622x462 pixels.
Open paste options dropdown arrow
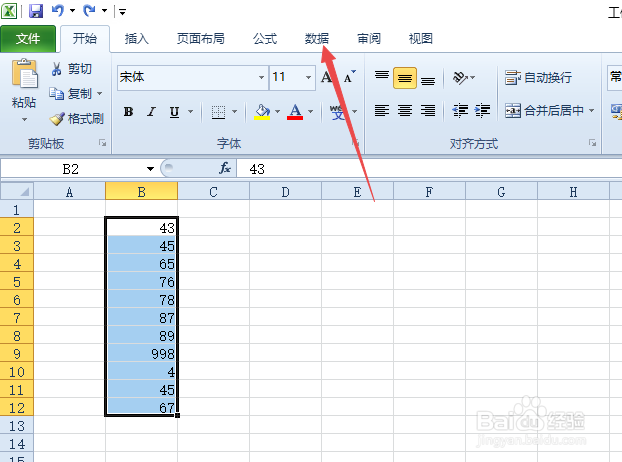coord(24,119)
